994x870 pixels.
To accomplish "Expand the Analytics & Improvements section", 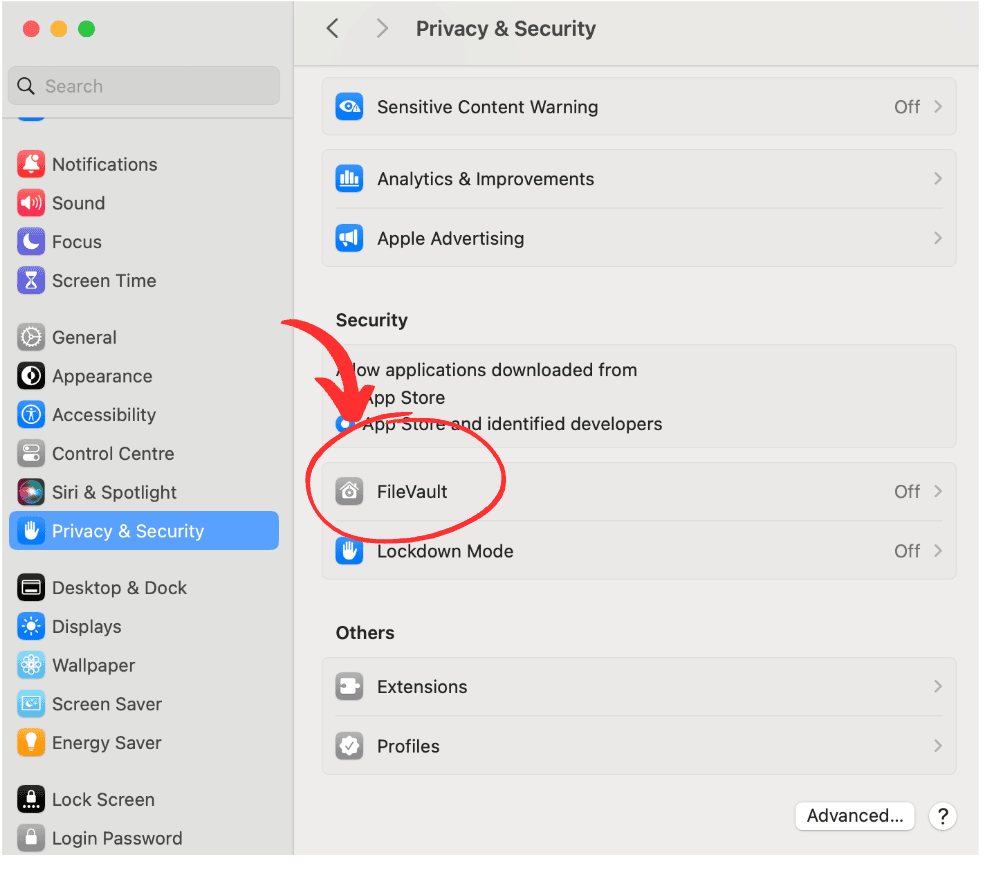I will [x=639, y=179].
